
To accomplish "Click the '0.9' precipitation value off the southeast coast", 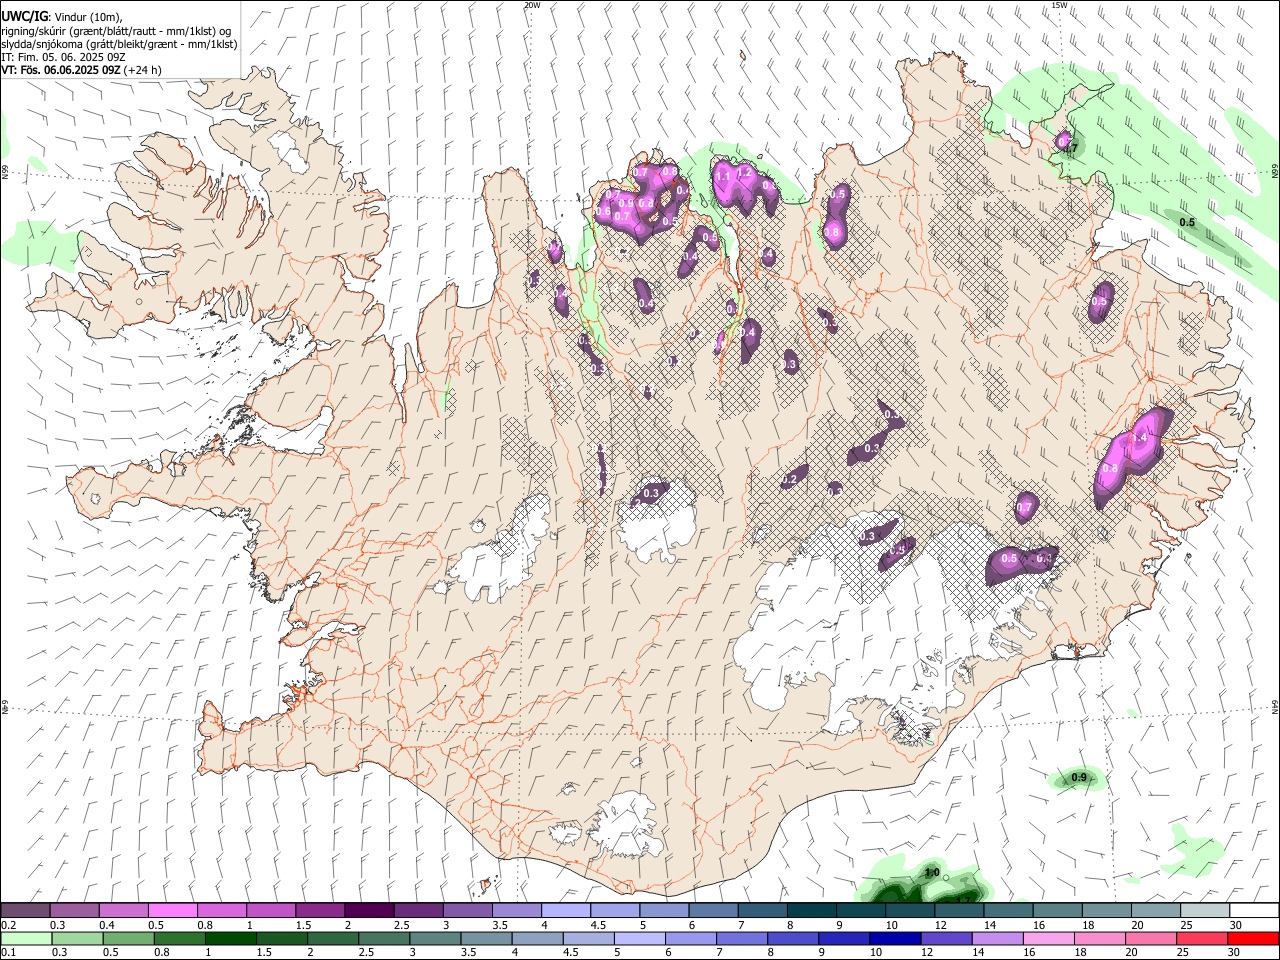I will [x=1079, y=778].
